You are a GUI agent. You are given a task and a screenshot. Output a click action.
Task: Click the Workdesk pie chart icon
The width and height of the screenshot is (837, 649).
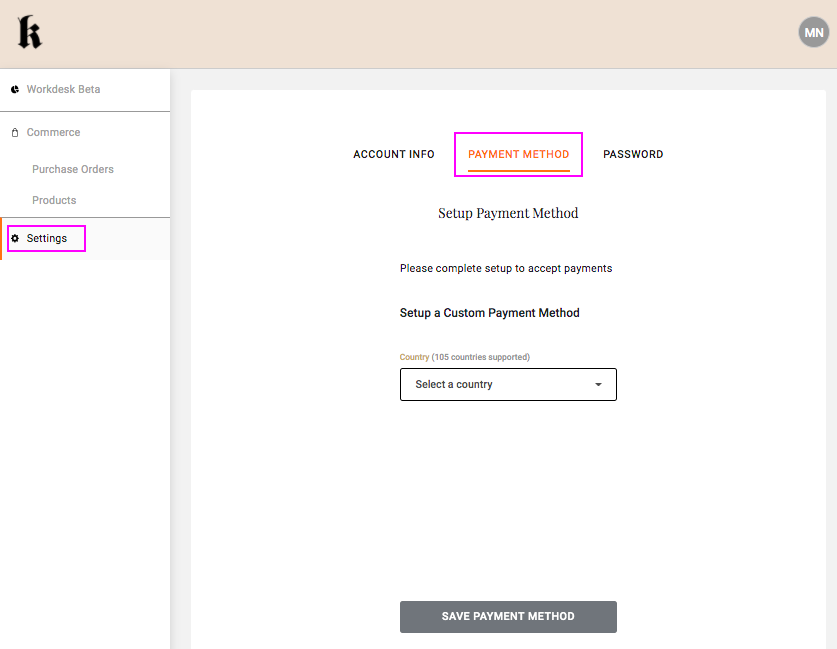[x=15, y=90]
